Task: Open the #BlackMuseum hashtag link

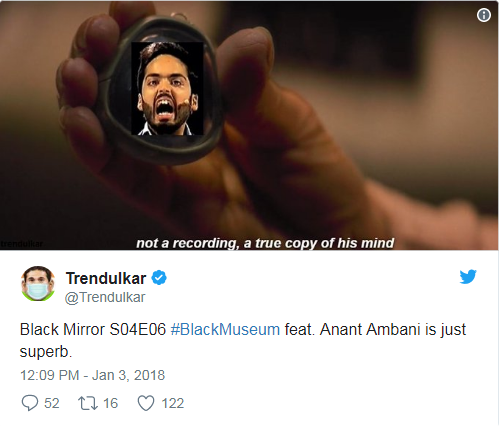Action: tap(225, 330)
